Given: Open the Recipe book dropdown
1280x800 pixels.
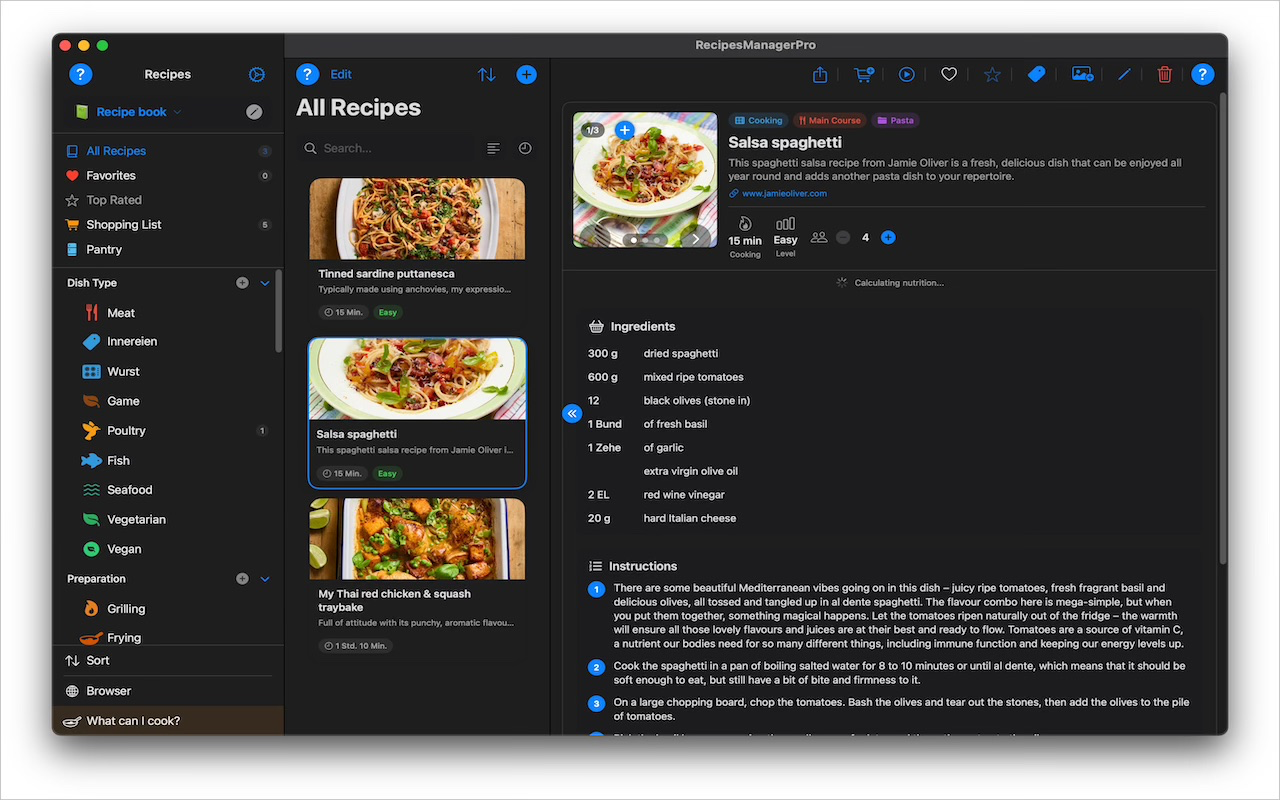Looking at the screenshot, I should pos(129,112).
